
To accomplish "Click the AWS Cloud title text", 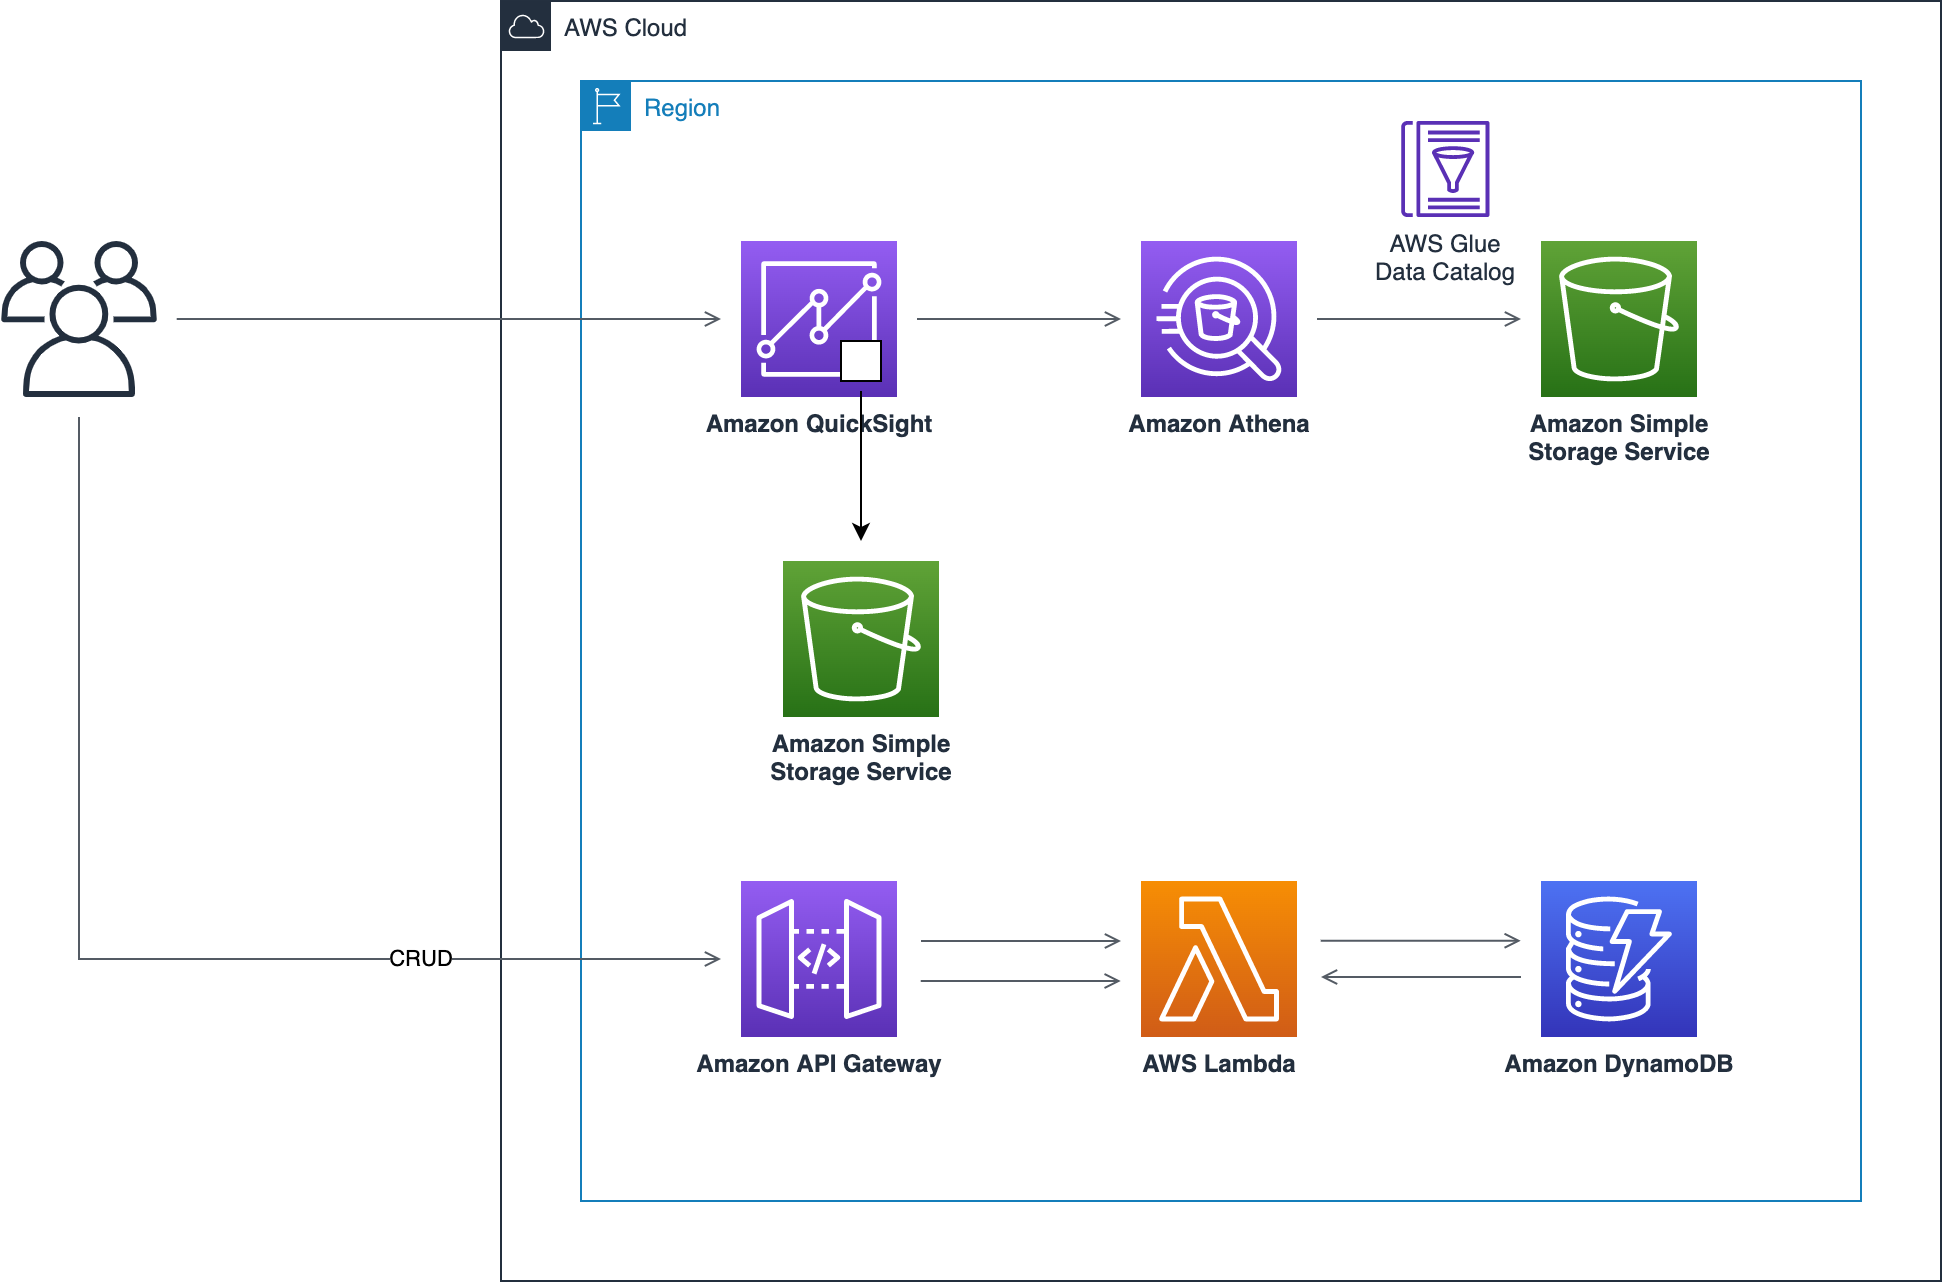I will [x=625, y=28].
